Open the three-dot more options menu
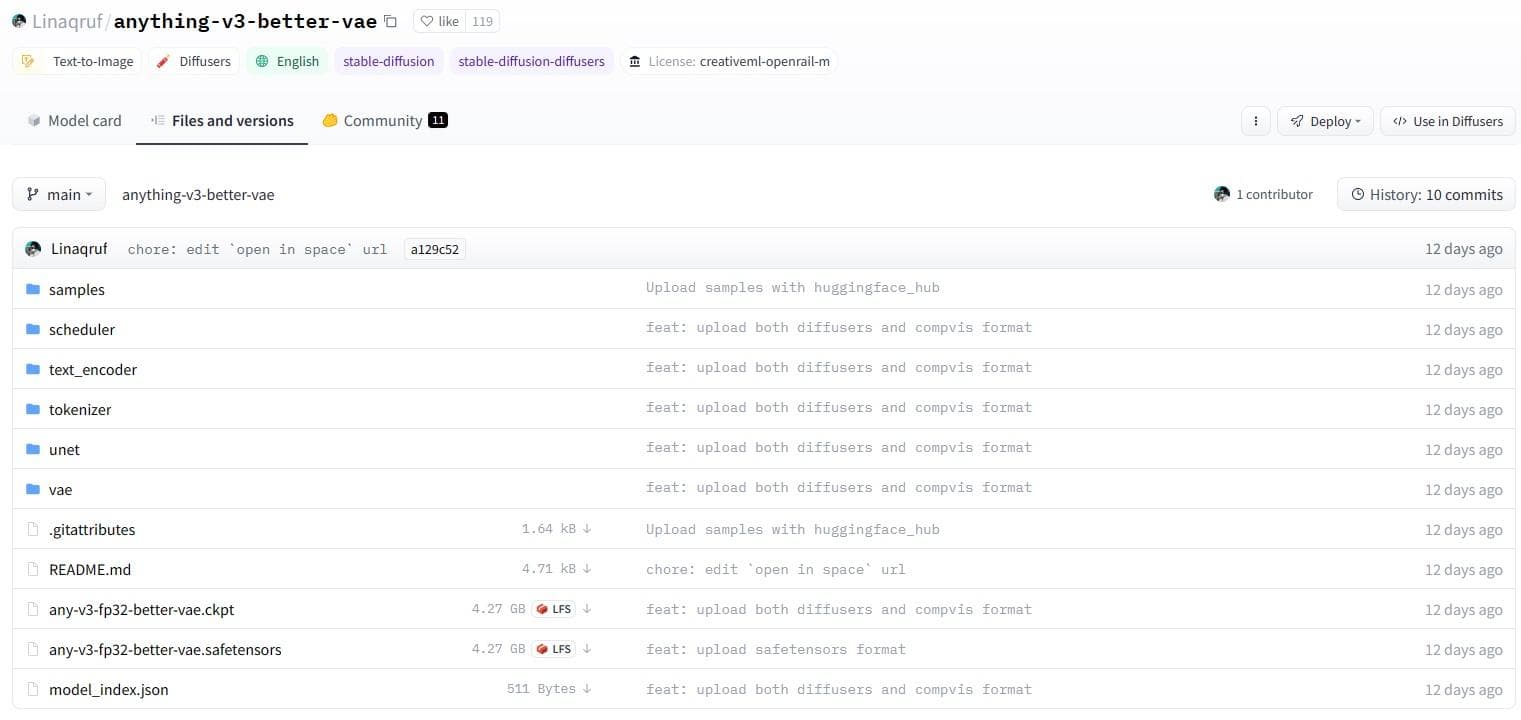 [1255, 121]
